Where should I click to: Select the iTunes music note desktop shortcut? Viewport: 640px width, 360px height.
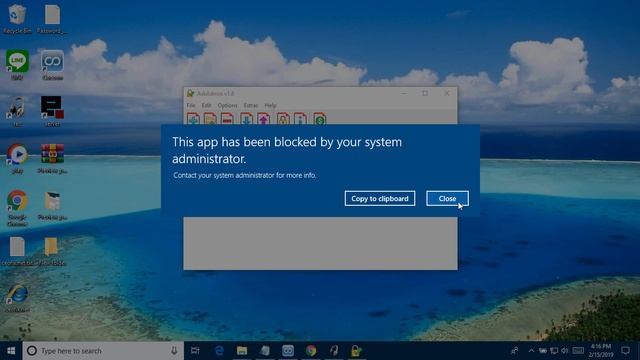point(16,111)
